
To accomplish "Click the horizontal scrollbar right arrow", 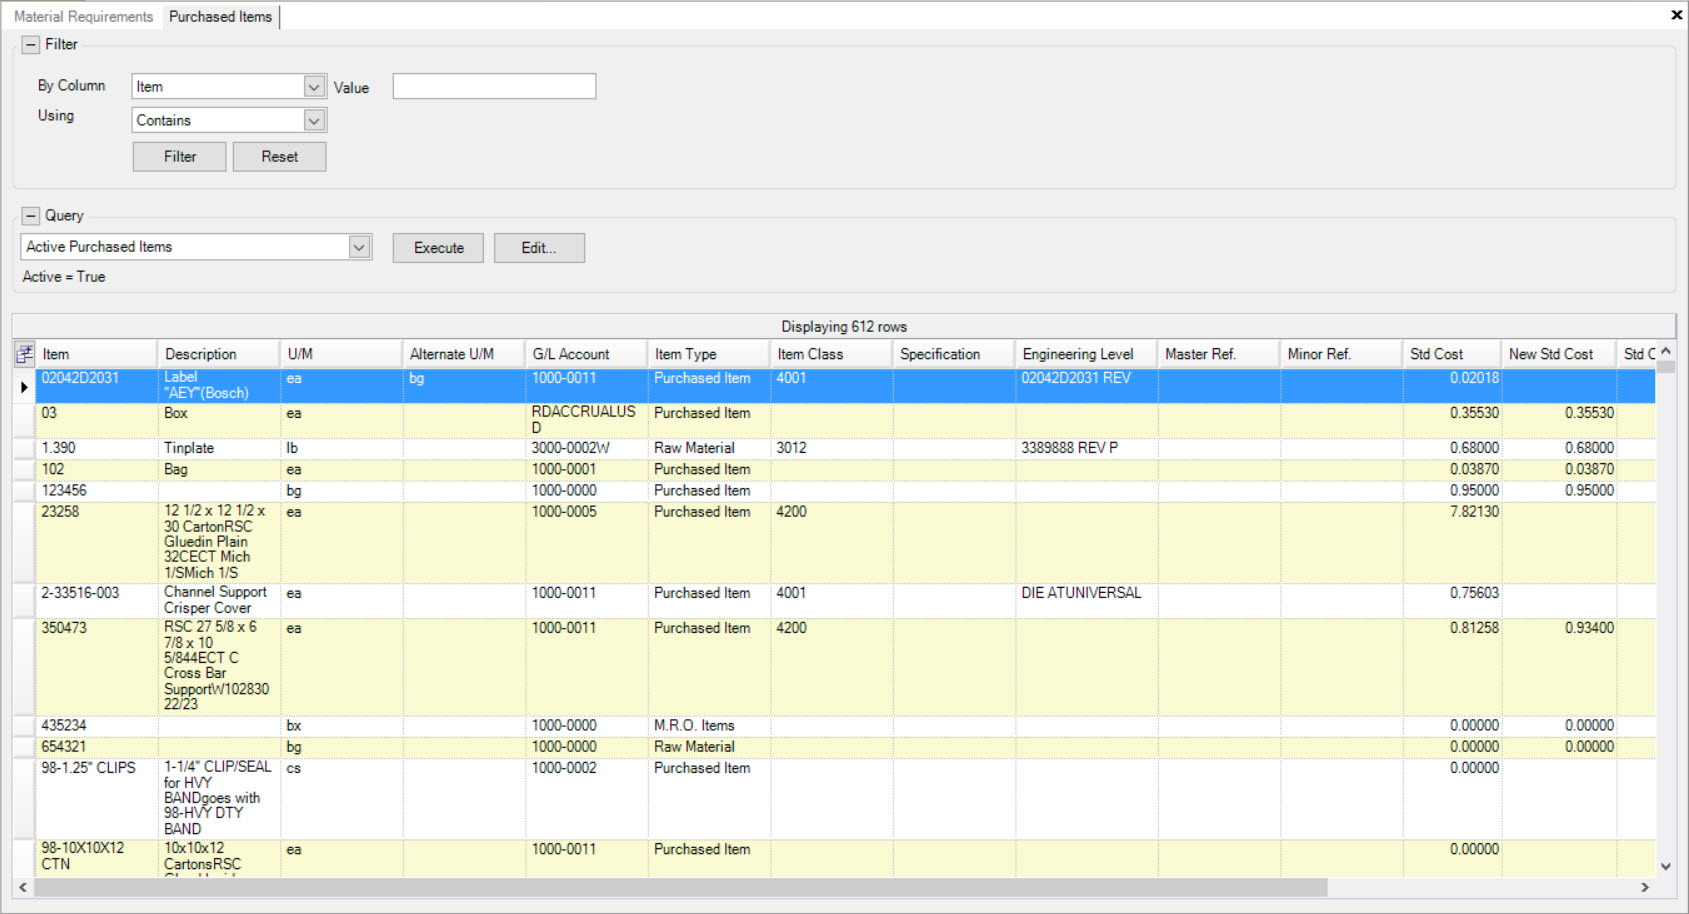I will (x=1645, y=887).
